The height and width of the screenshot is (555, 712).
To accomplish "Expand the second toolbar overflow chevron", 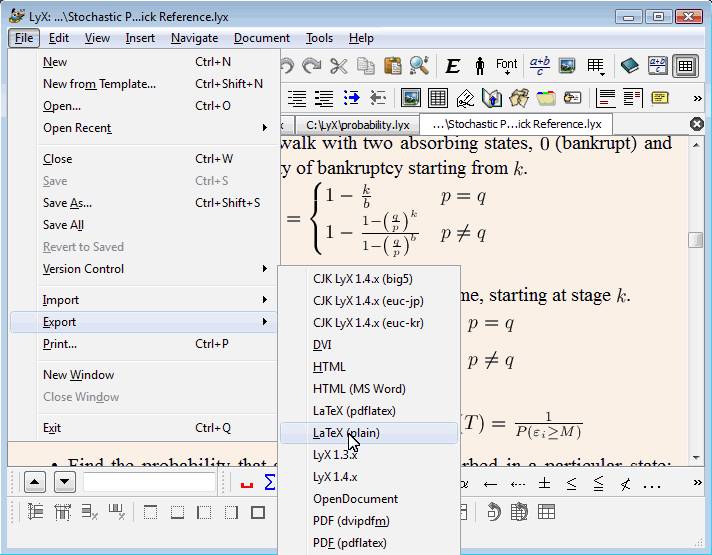I will coord(697,99).
